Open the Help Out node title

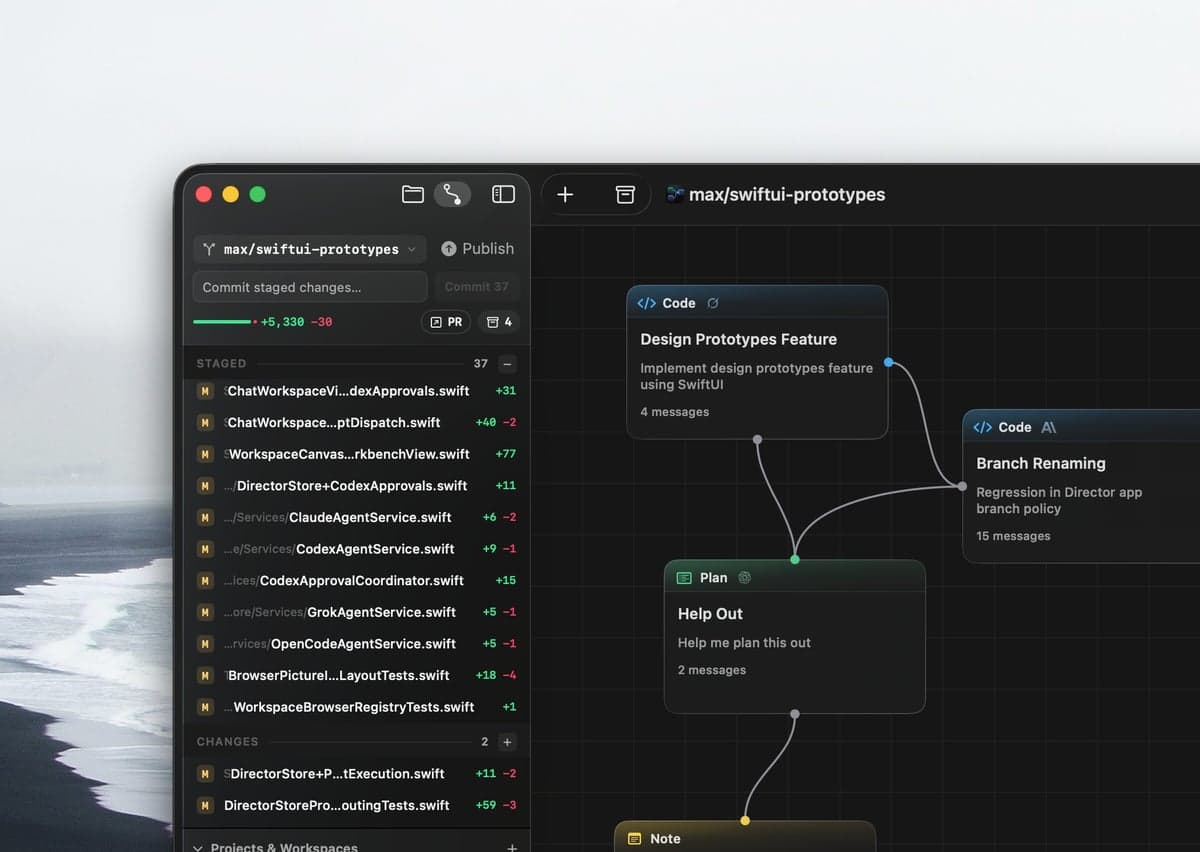point(710,614)
